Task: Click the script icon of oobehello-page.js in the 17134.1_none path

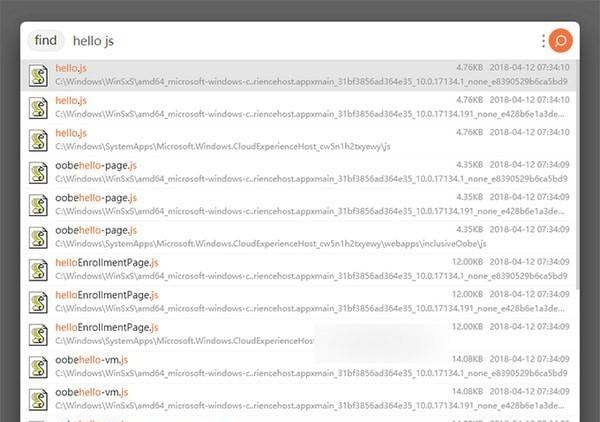Action: coord(39,173)
